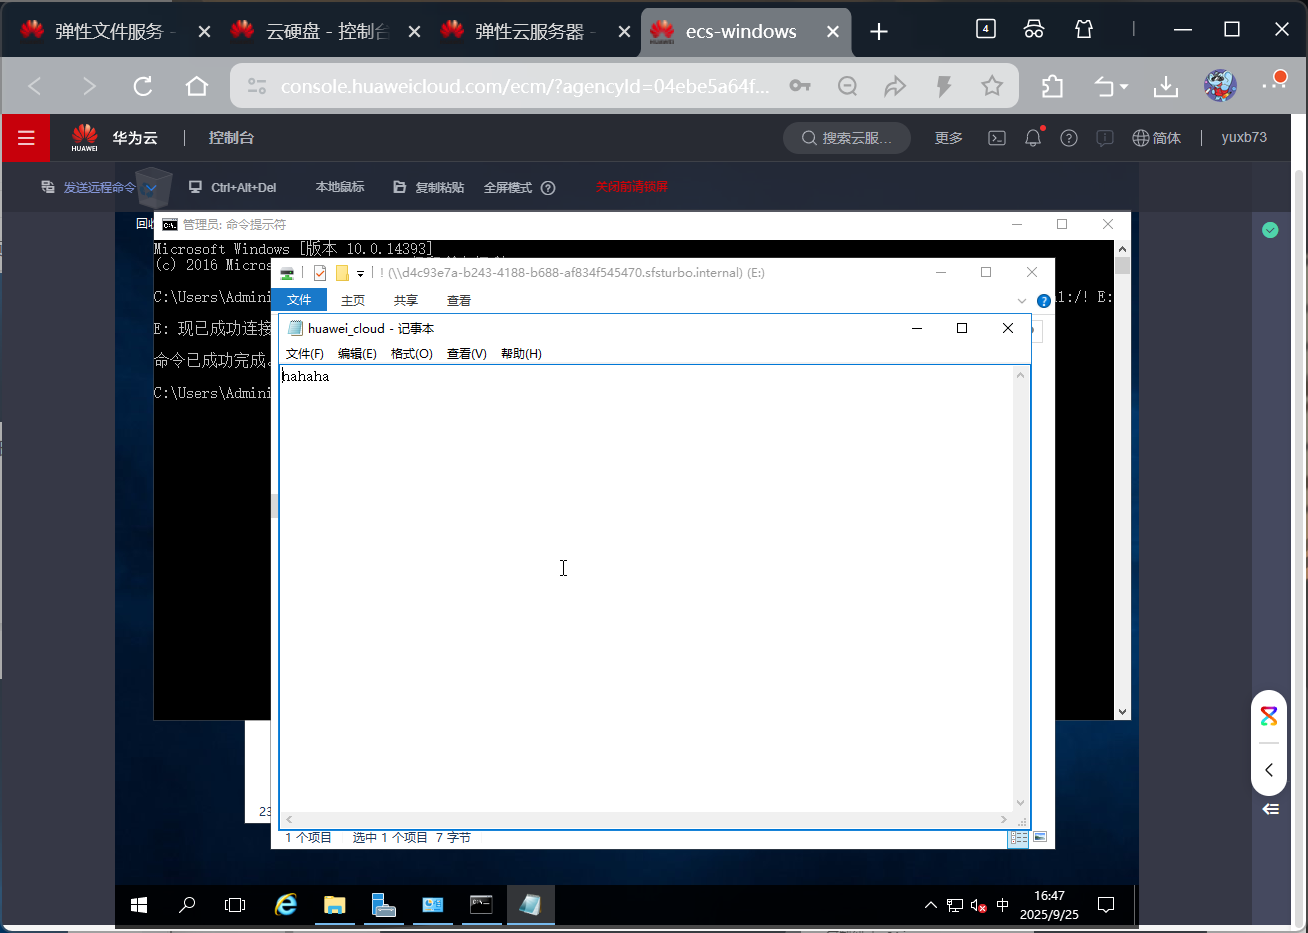Open Notepad's 编辑(E) menu
The height and width of the screenshot is (933, 1308).
pyautogui.click(x=357, y=354)
